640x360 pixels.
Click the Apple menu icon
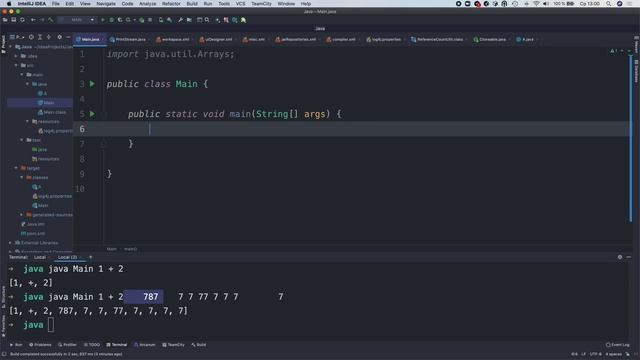pos(9,4)
